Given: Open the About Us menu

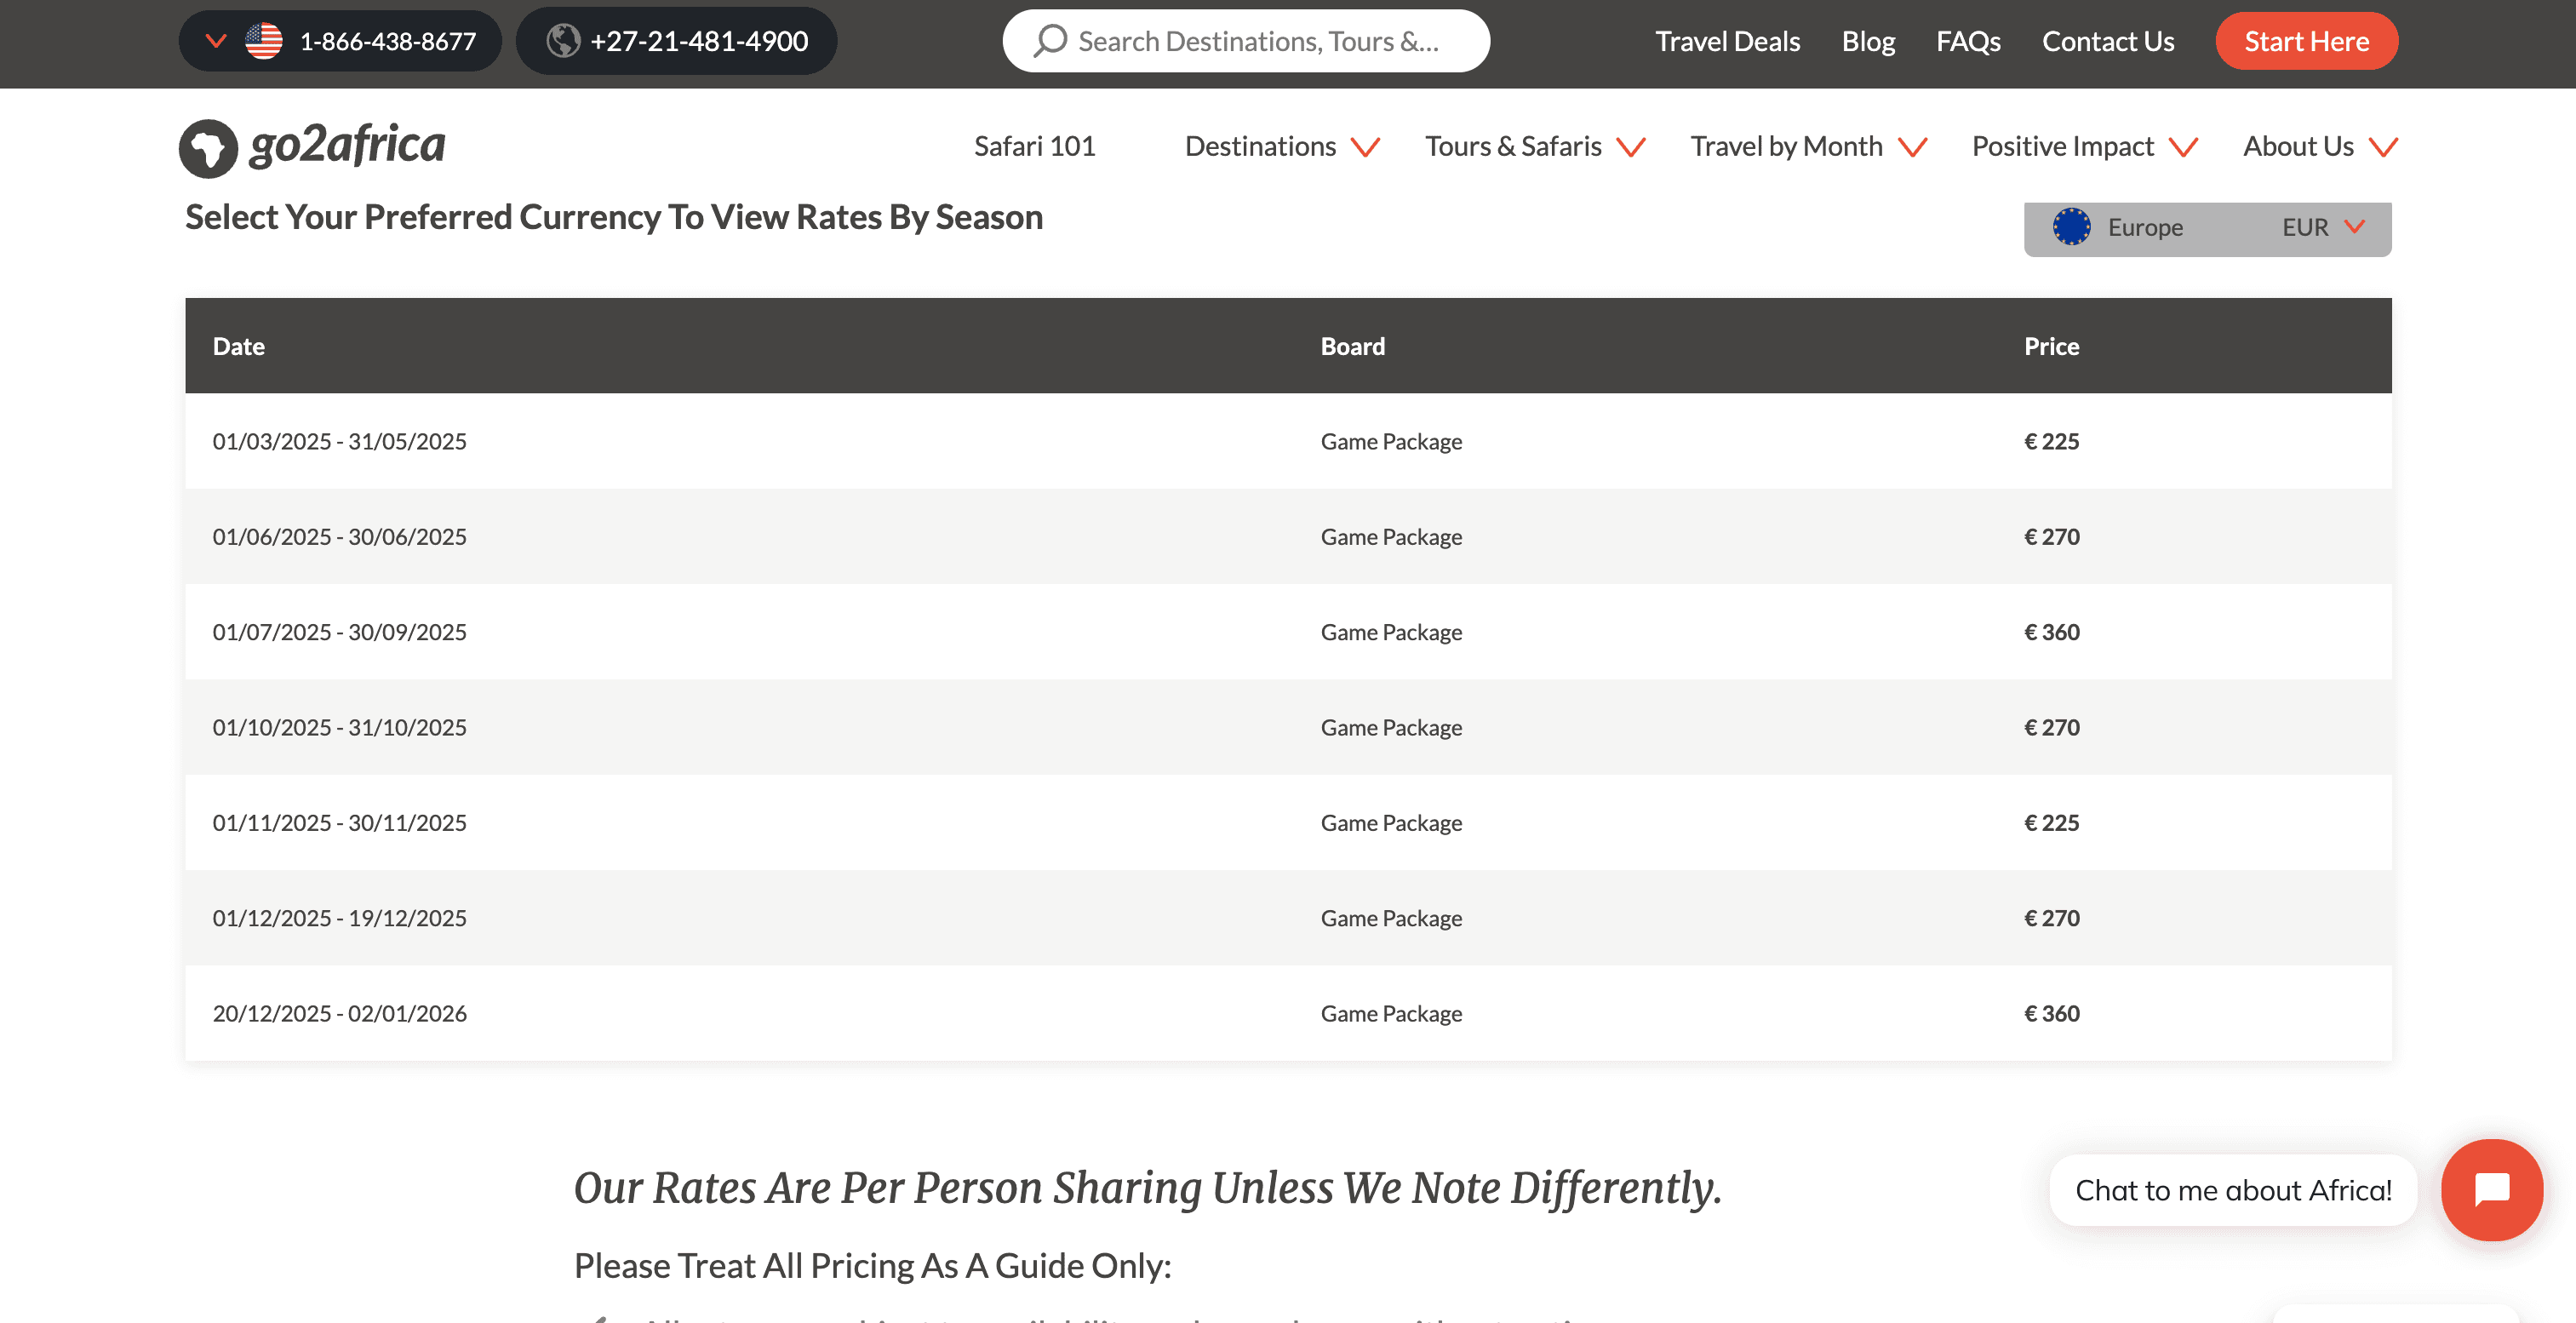Looking at the screenshot, I should pyautogui.click(x=2319, y=147).
